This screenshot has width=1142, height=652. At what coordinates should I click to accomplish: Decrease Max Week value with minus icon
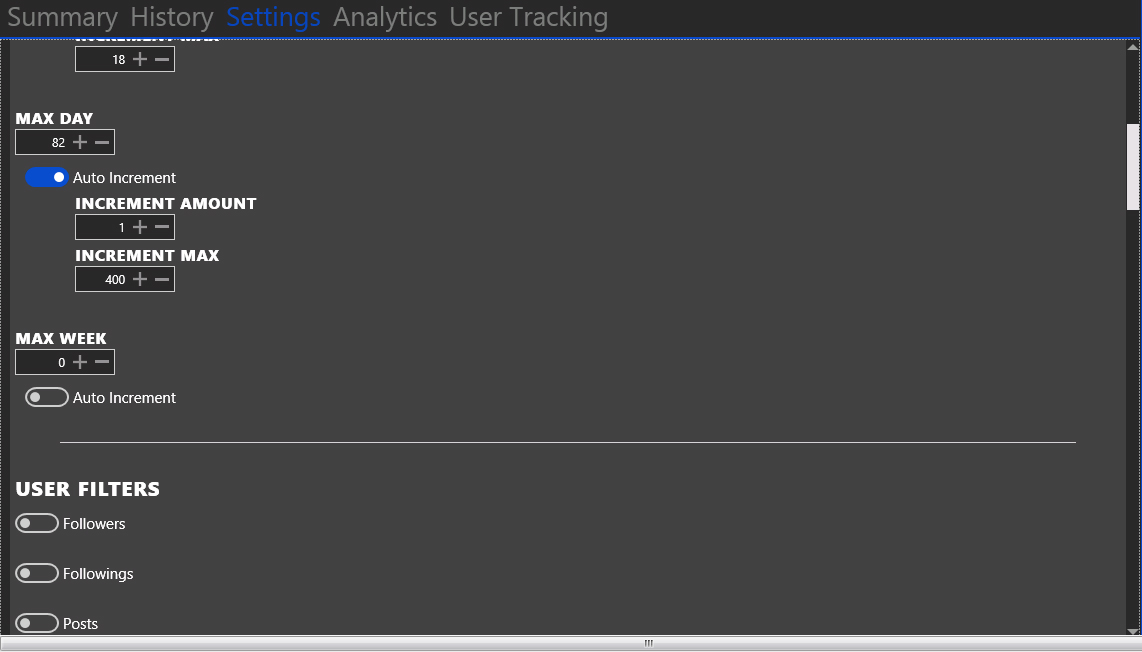coord(102,362)
